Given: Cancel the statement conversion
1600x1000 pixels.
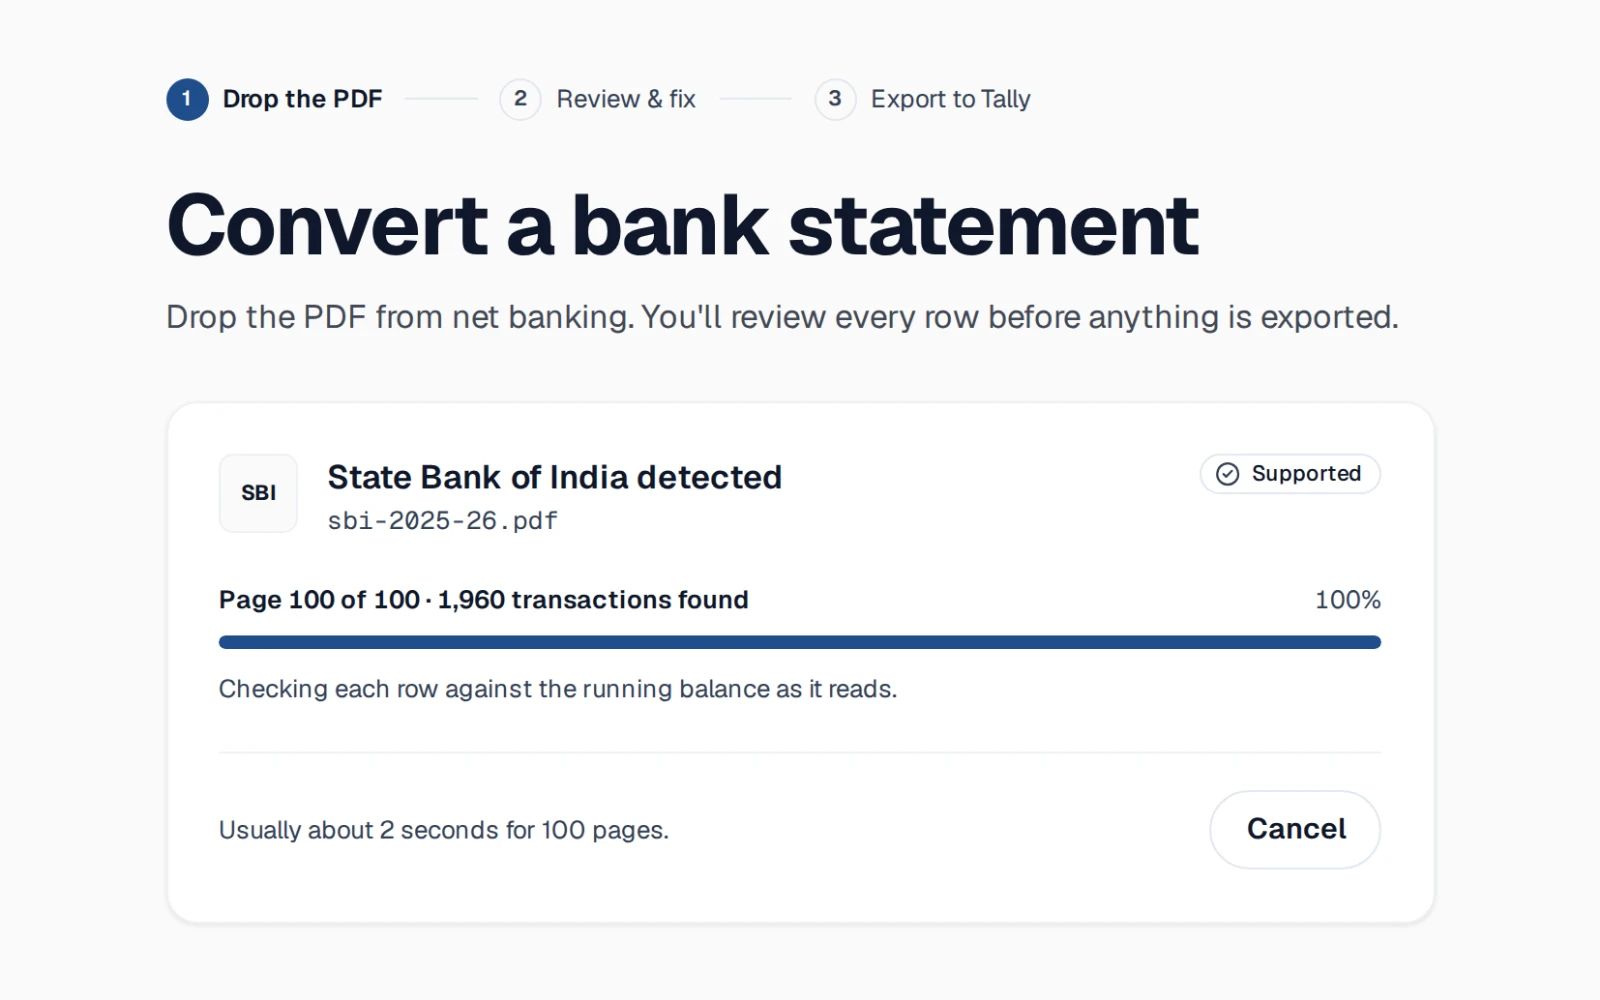Looking at the screenshot, I should coord(1295,829).
